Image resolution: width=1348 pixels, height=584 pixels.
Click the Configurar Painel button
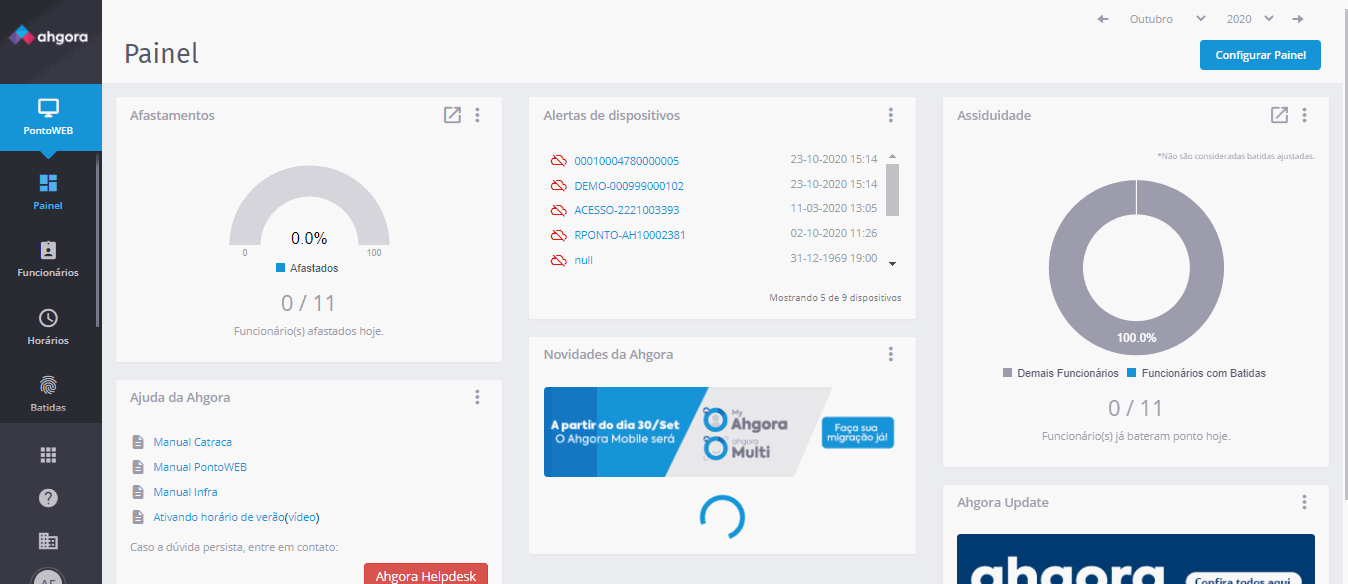click(x=1260, y=55)
